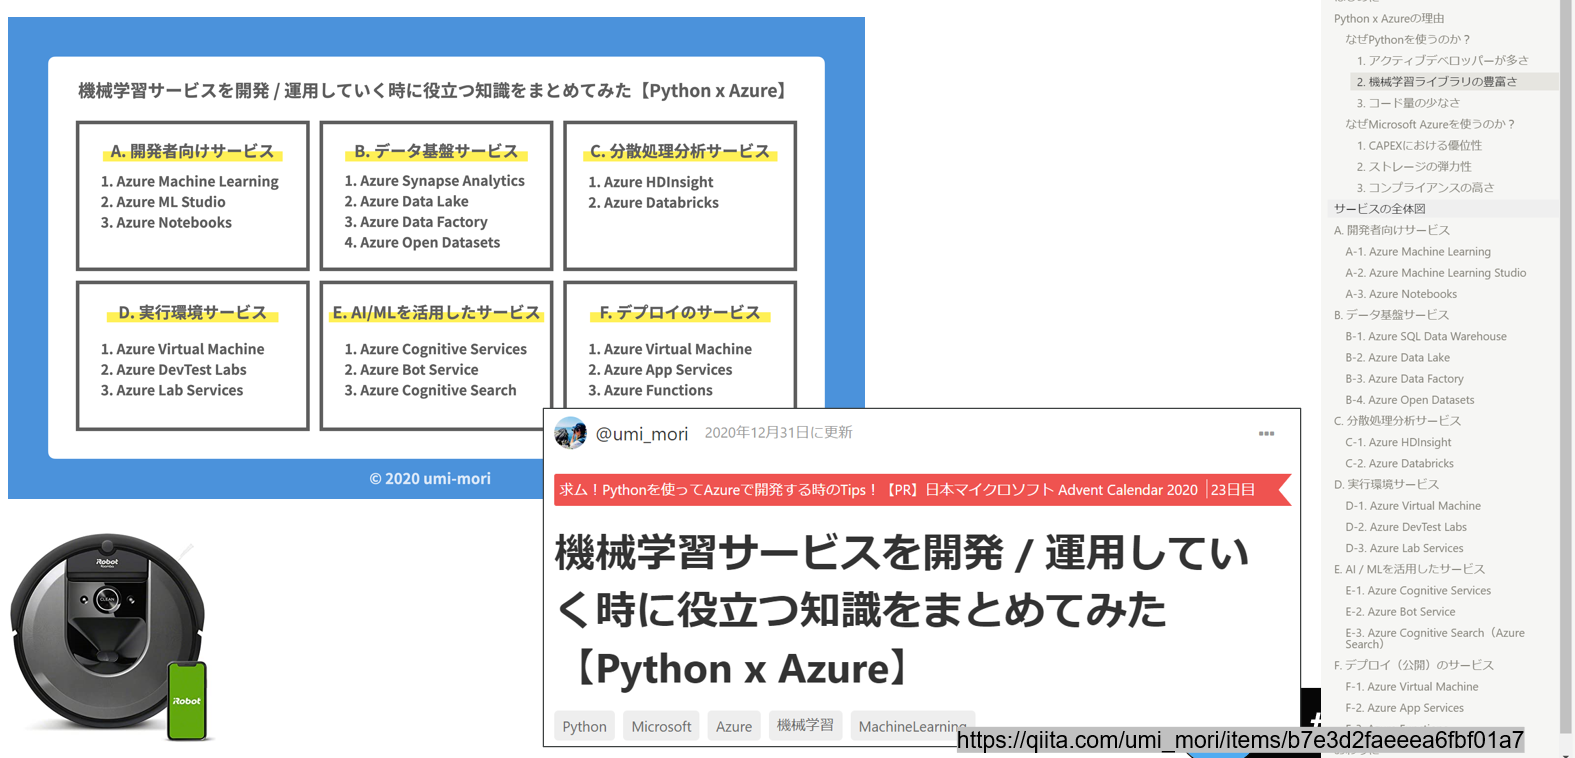Click the update date 2020年12月31日に更新
Screen dimensions: 1575x758
pyautogui.click(x=779, y=433)
